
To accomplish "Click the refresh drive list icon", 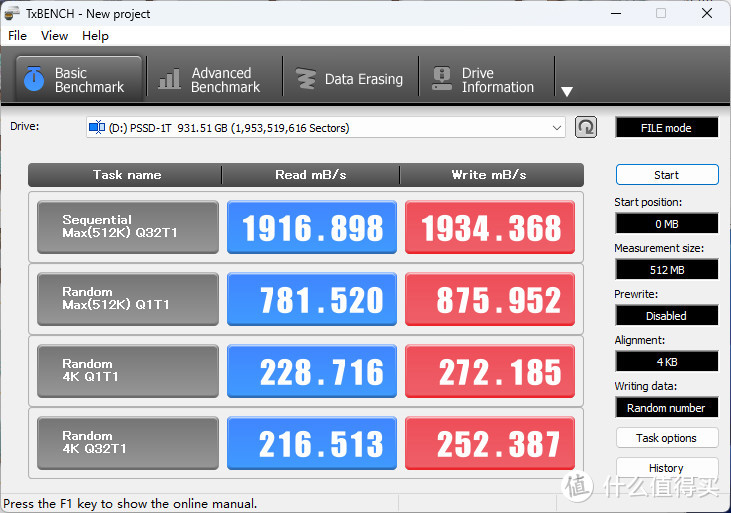I will [x=586, y=127].
